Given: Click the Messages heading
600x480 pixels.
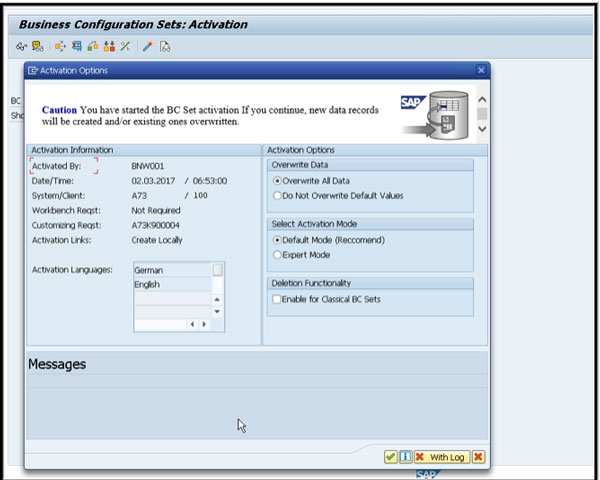Looking at the screenshot, I should [x=57, y=364].
